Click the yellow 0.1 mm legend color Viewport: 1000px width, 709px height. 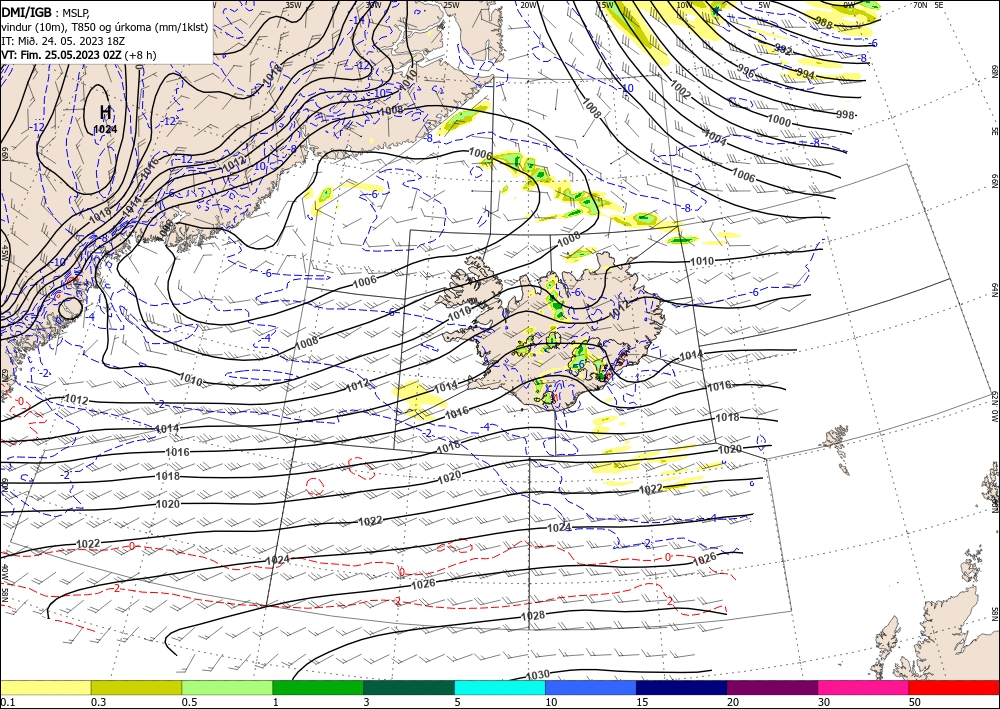coord(46,687)
